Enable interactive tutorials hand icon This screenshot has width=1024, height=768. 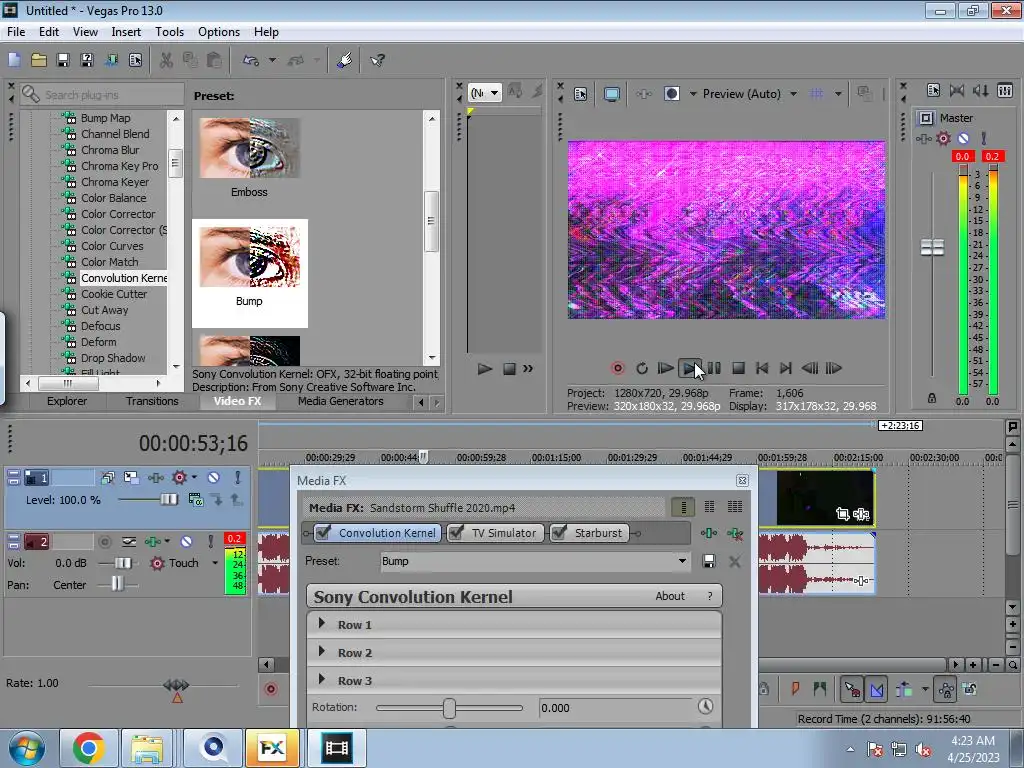tap(345, 61)
